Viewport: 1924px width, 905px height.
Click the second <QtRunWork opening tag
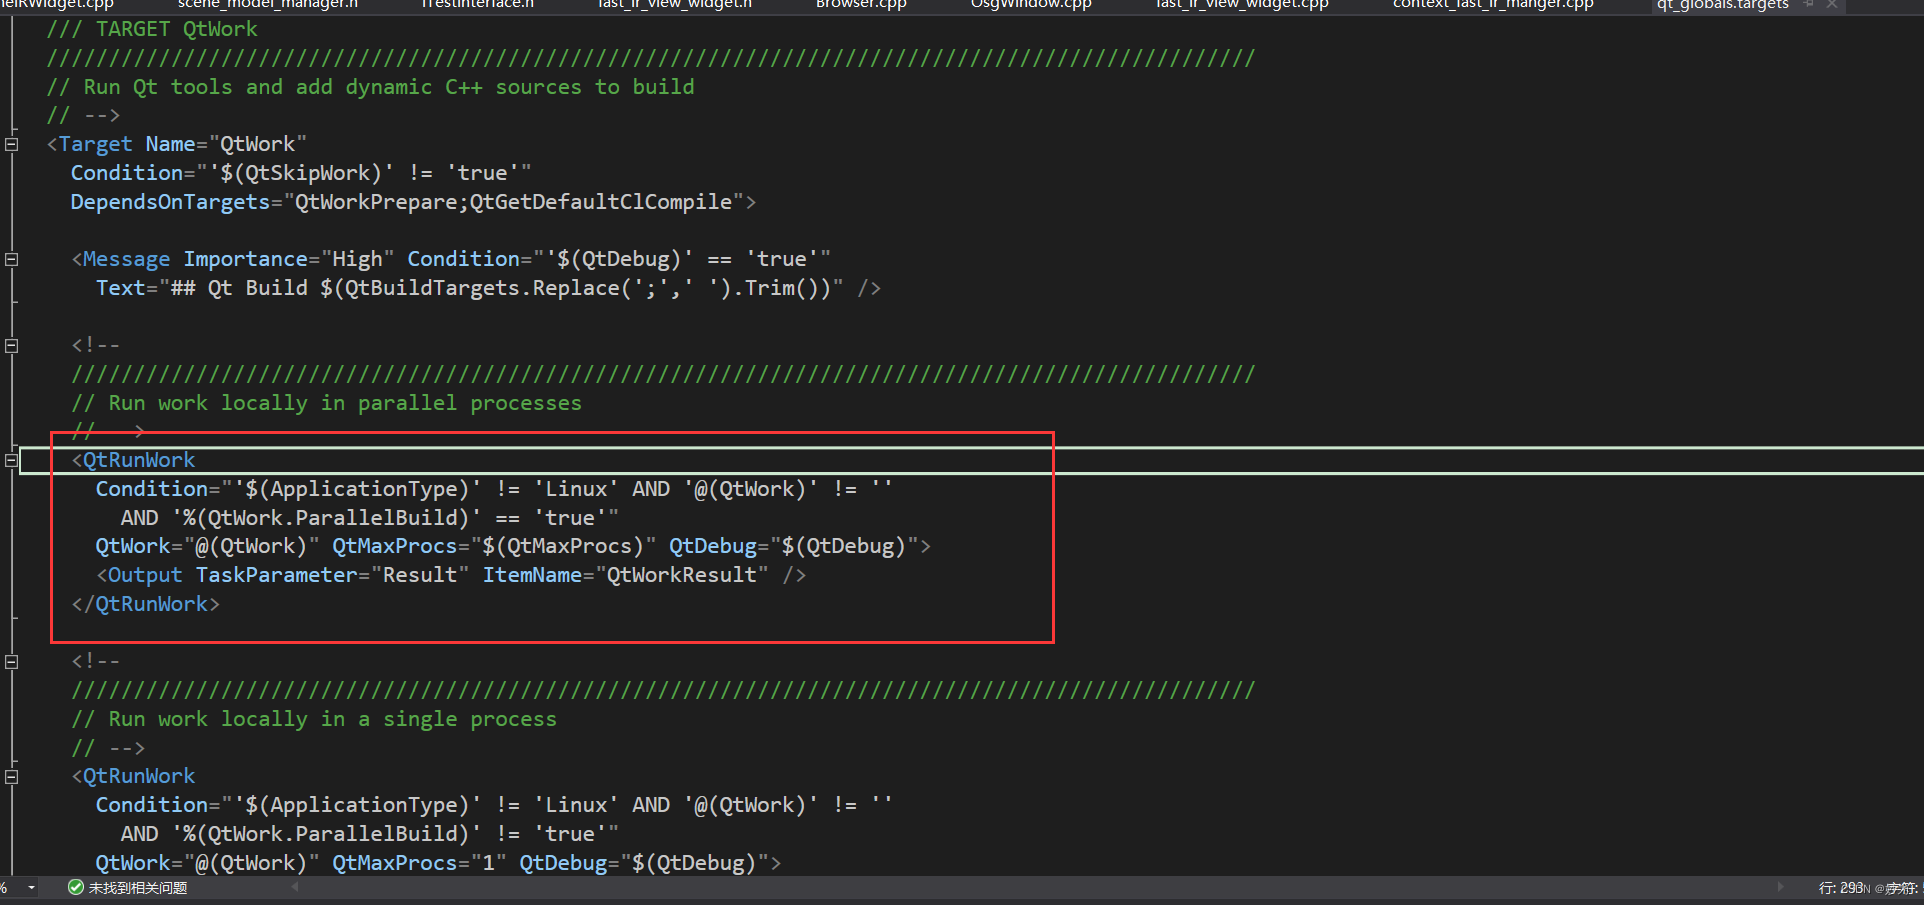click(x=134, y=776)
